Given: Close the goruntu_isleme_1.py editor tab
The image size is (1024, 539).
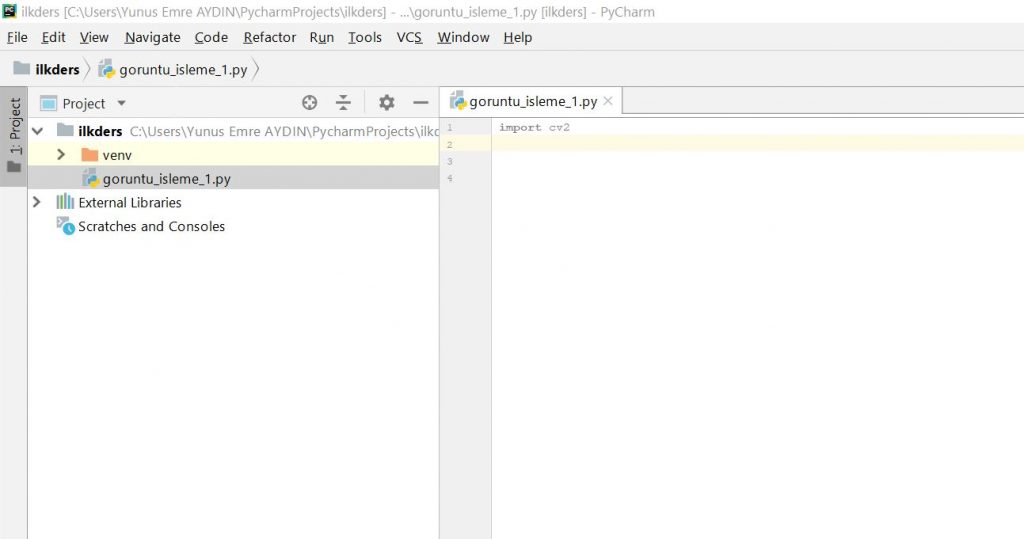Looking at the screenshot, I should point(608,101).
